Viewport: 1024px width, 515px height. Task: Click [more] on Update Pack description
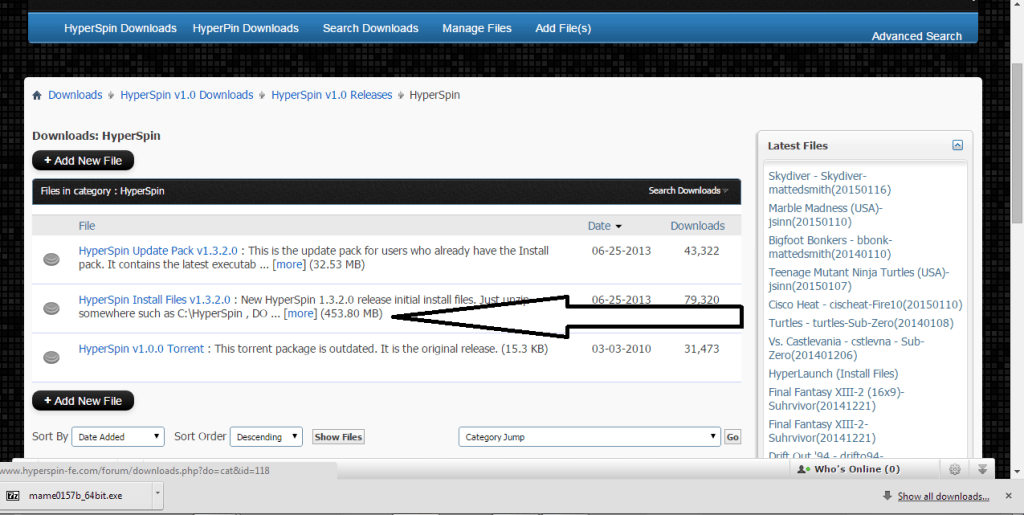288,265
